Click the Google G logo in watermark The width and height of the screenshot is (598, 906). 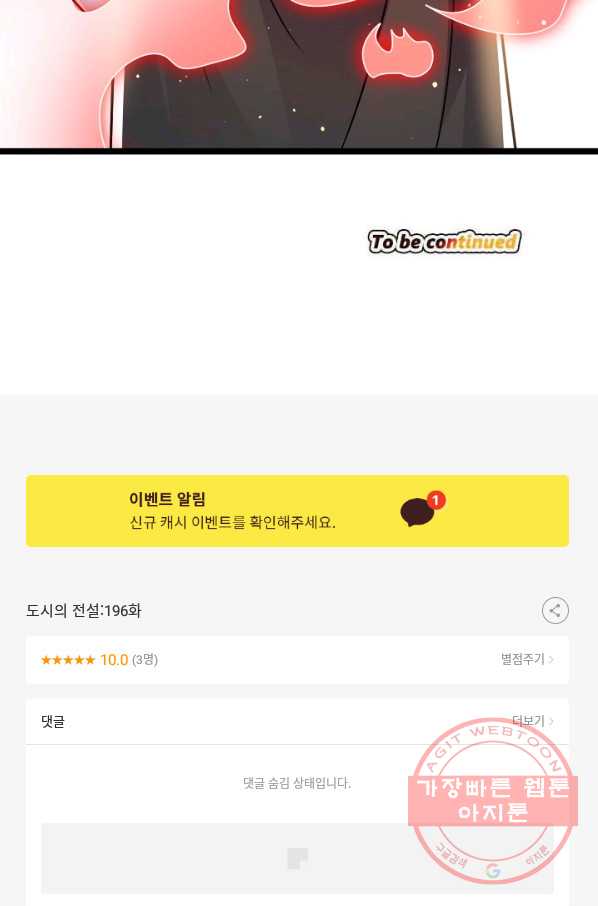point(492,871)
